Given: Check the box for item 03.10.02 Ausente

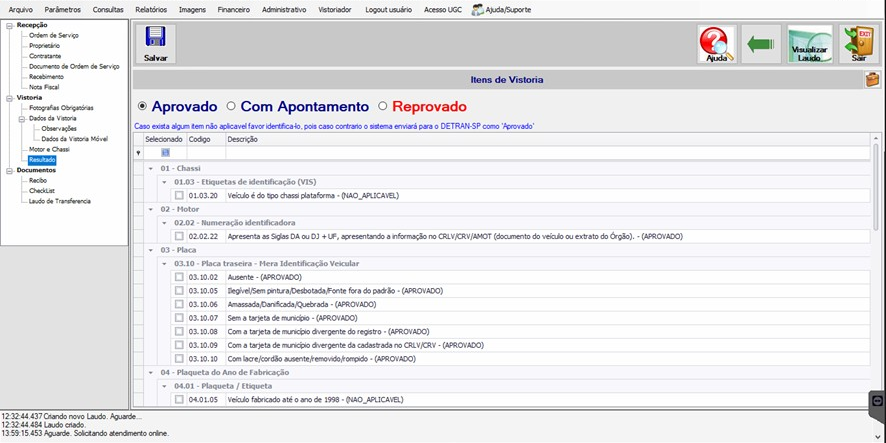Looking at the screenshot, I should click(x=179, y=277).
